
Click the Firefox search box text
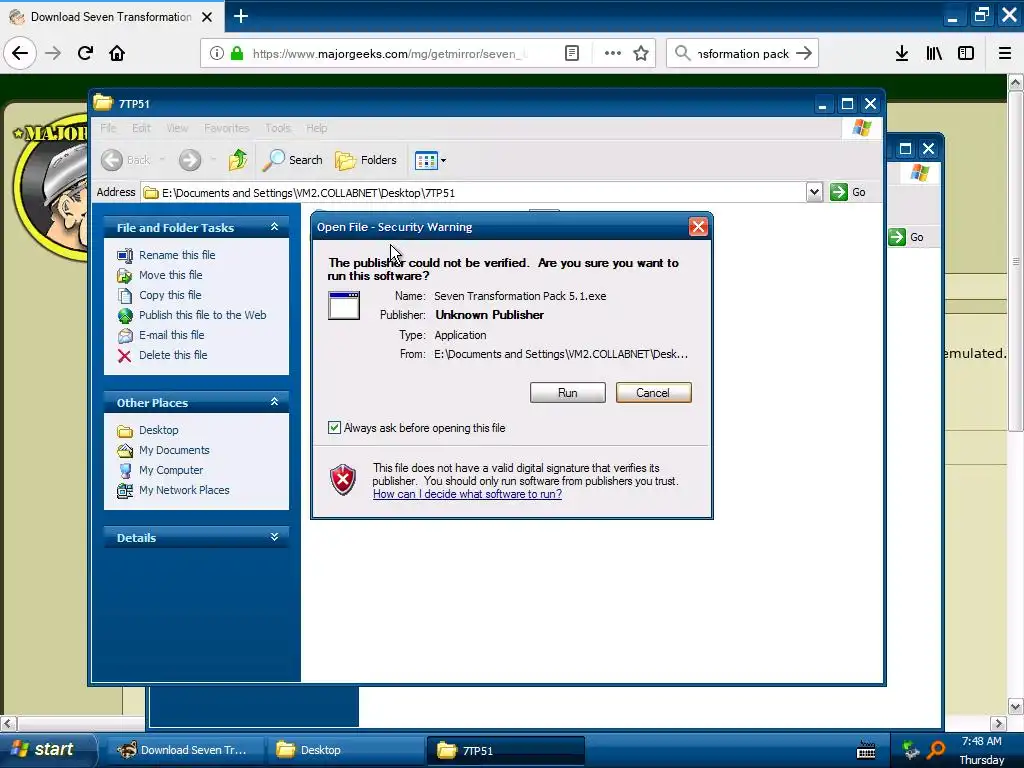[x=743, y=54]
